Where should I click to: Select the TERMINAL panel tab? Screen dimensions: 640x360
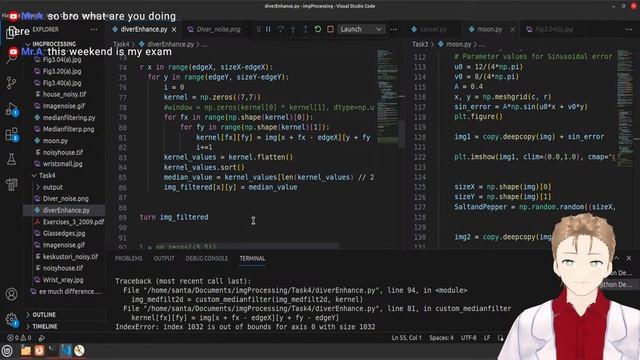pos(252,258)
